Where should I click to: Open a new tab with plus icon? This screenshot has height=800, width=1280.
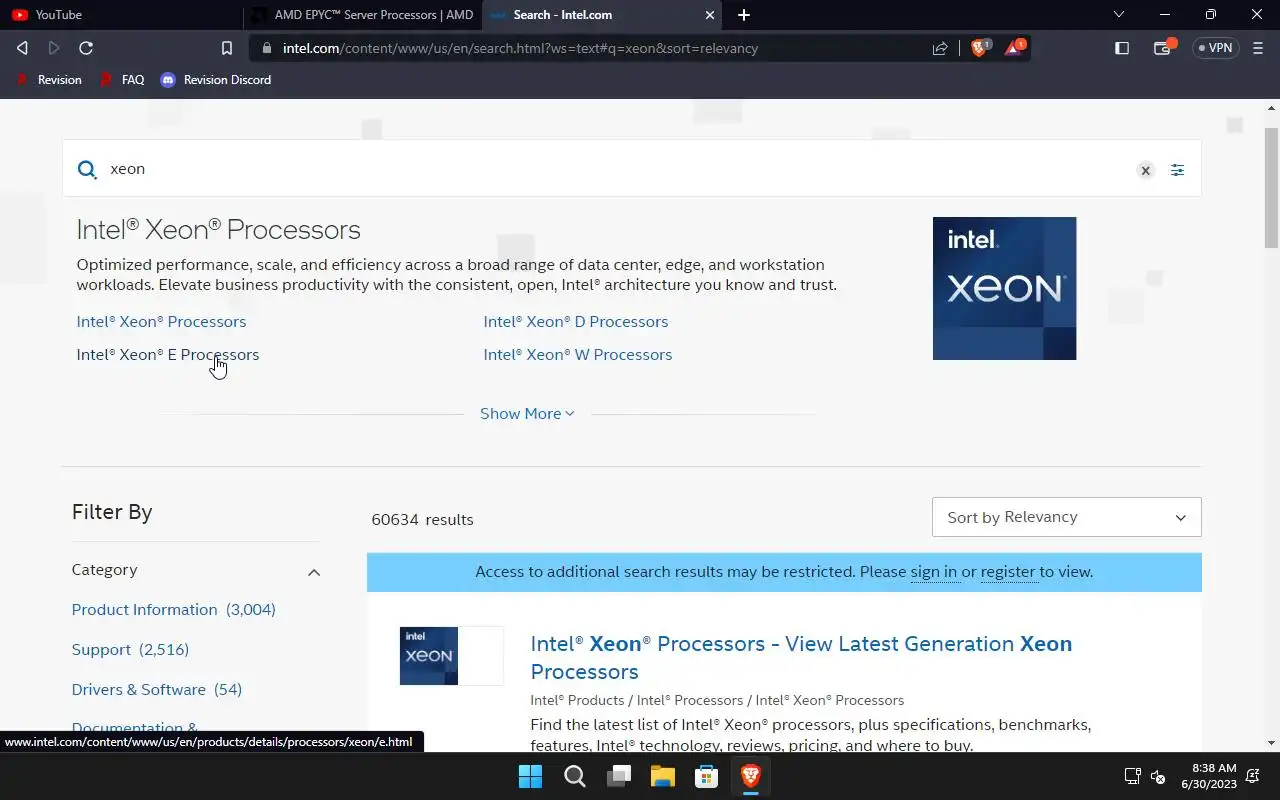(x=743, y=15)
